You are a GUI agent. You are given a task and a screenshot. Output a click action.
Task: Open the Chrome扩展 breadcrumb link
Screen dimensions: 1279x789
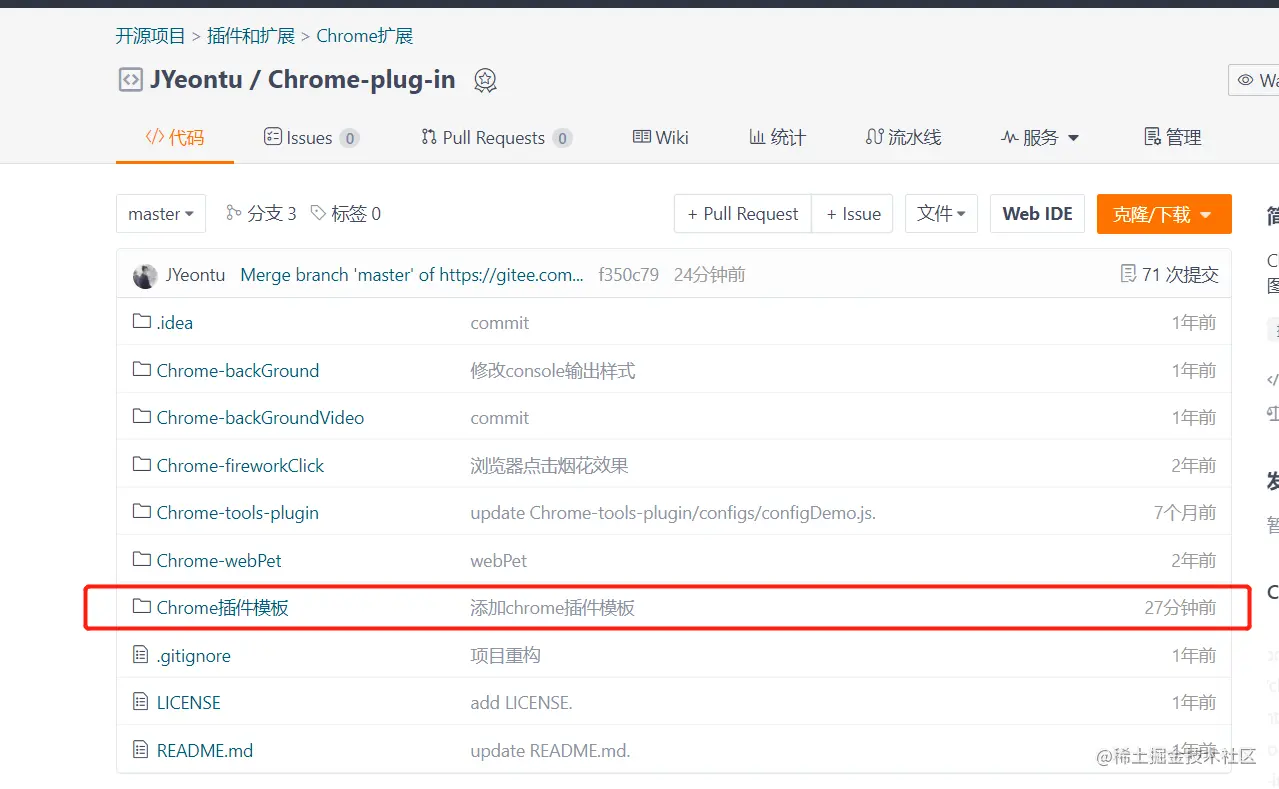coord(365,36)
